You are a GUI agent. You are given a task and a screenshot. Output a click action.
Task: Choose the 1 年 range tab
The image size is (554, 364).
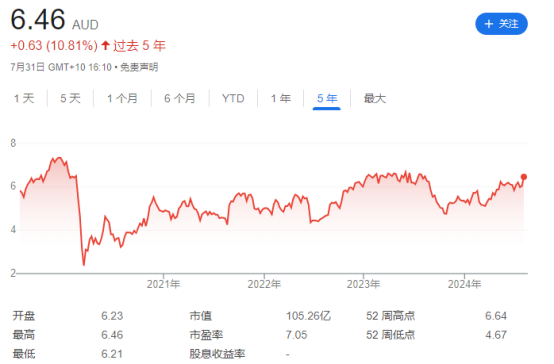281,98
